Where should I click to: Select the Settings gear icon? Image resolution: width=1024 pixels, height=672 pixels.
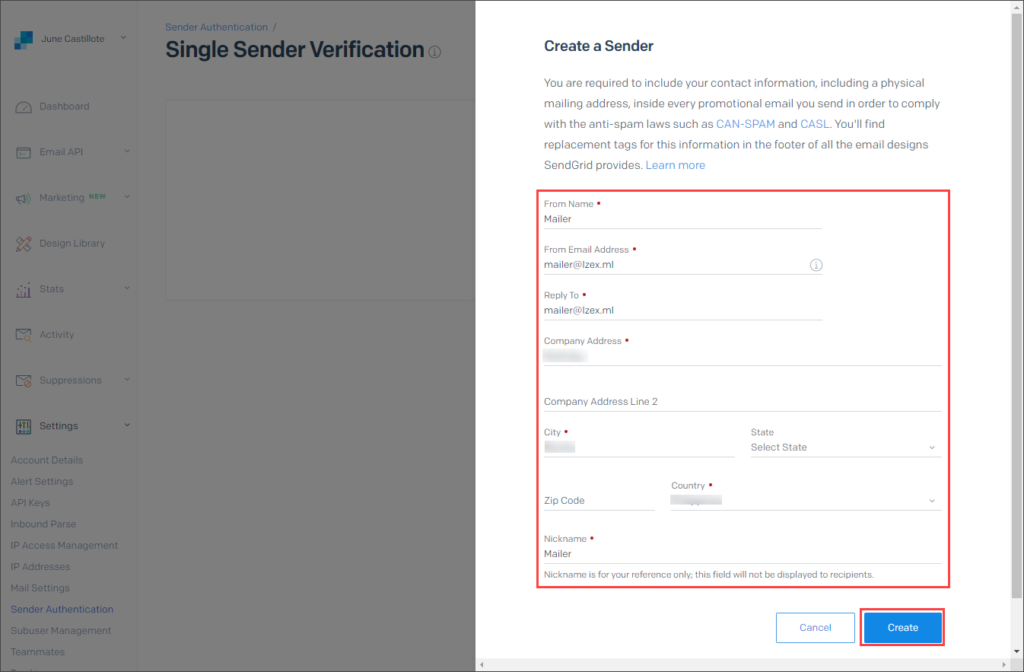pyautogui.click(x=22, y=425)
